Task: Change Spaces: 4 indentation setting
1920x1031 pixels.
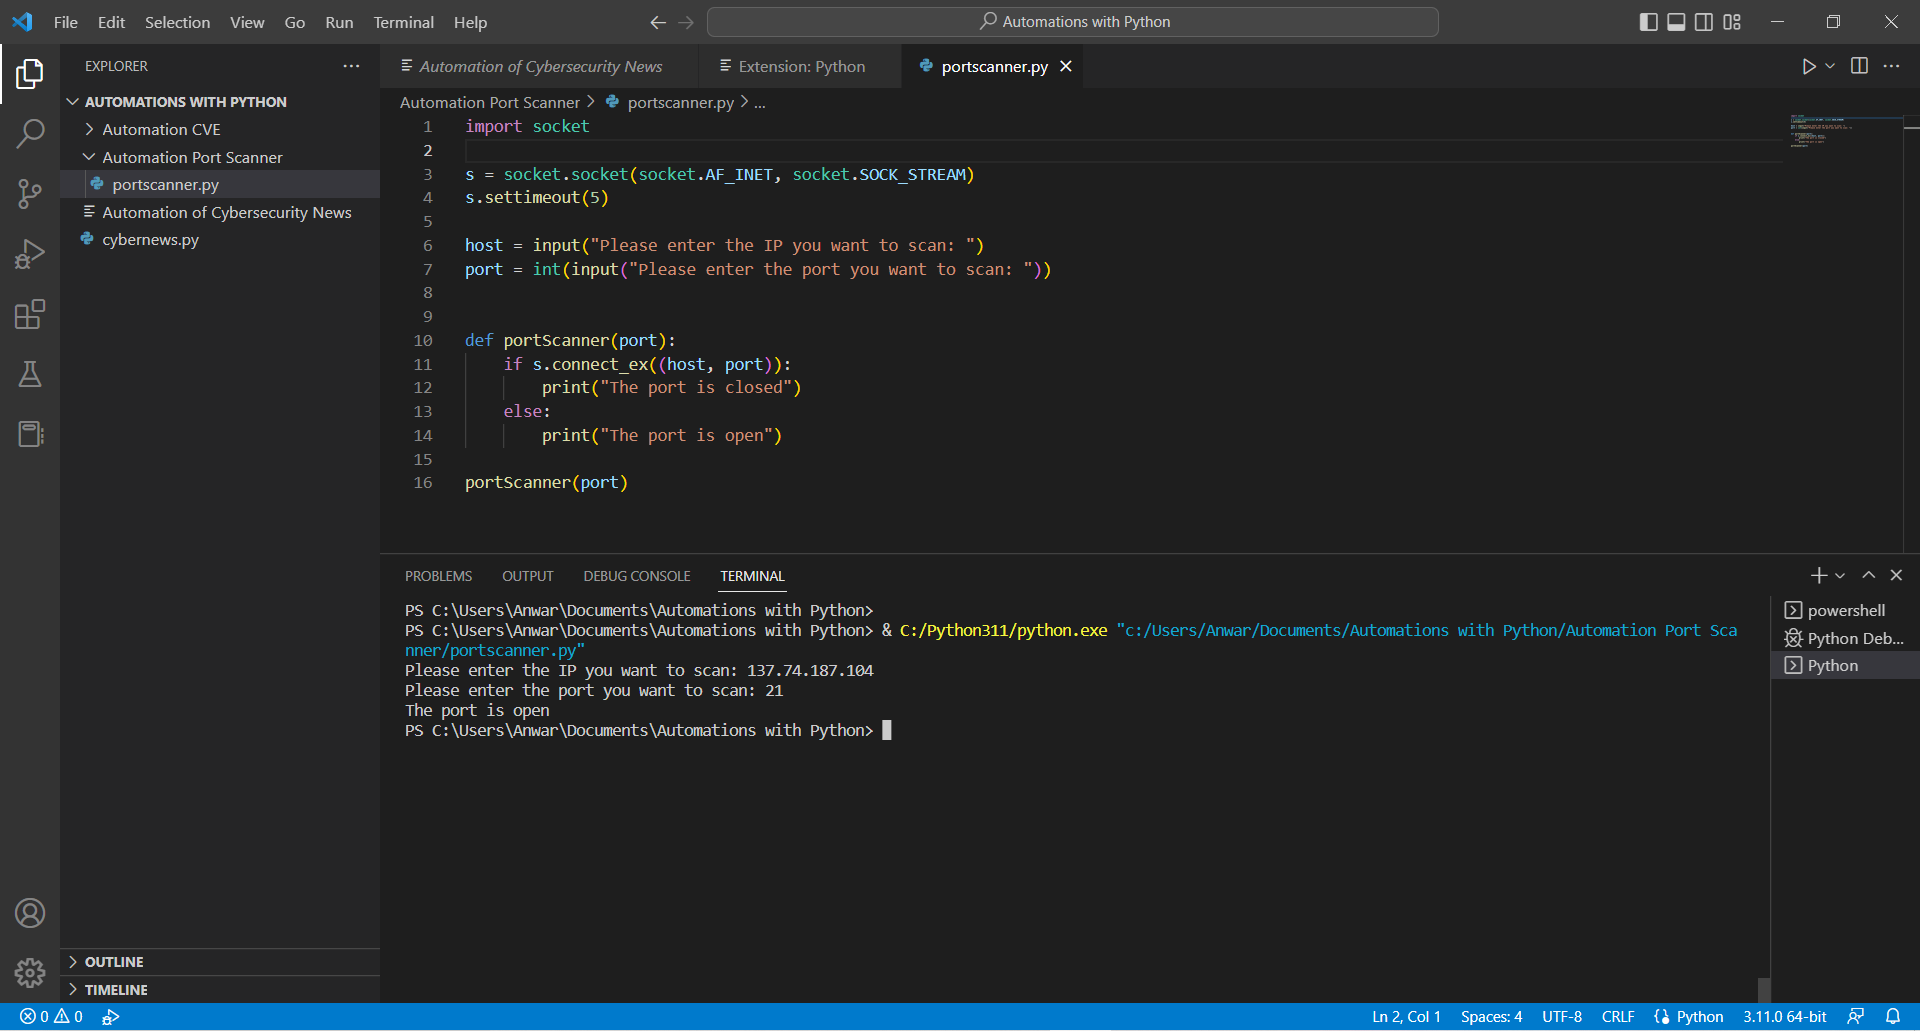Action: 1491,1016
